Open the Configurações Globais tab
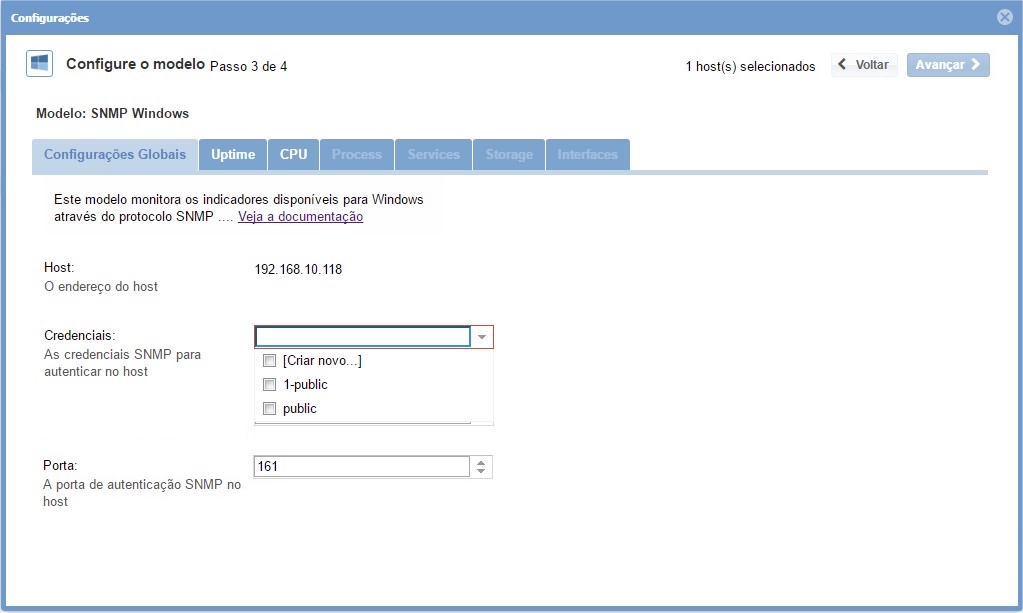 tap(115, 155)
